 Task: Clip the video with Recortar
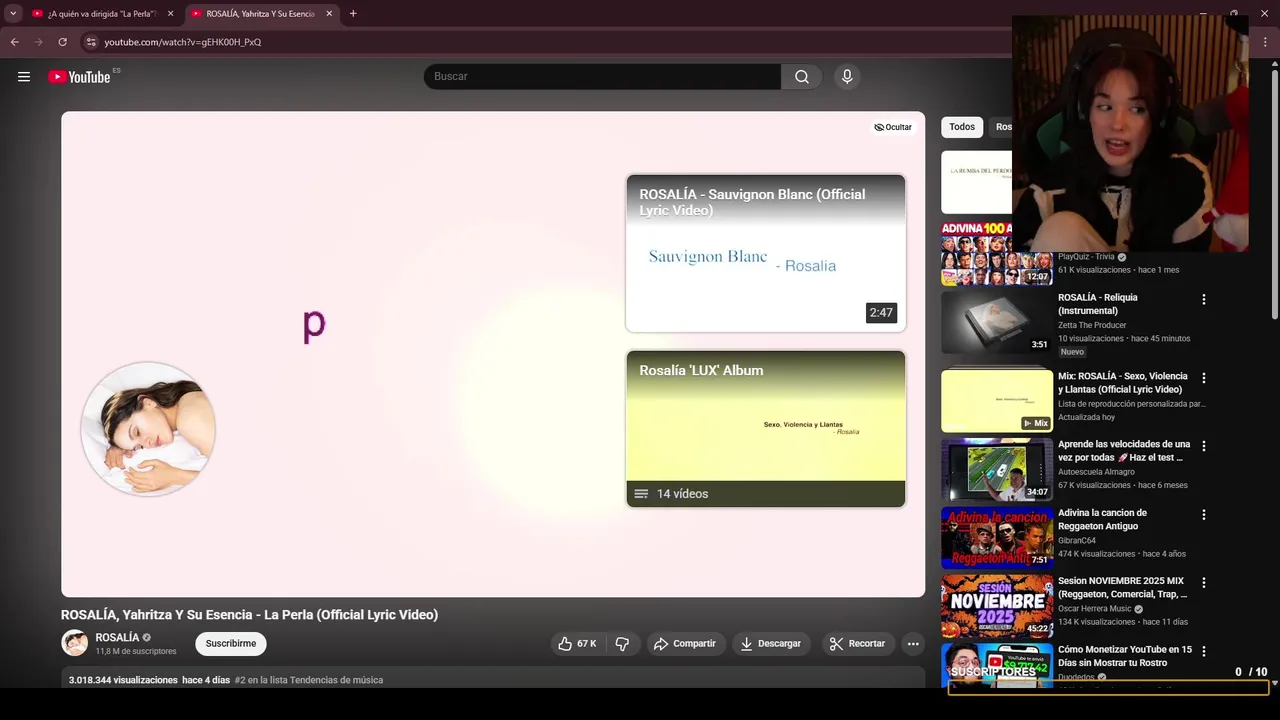[x=858, y=644]
